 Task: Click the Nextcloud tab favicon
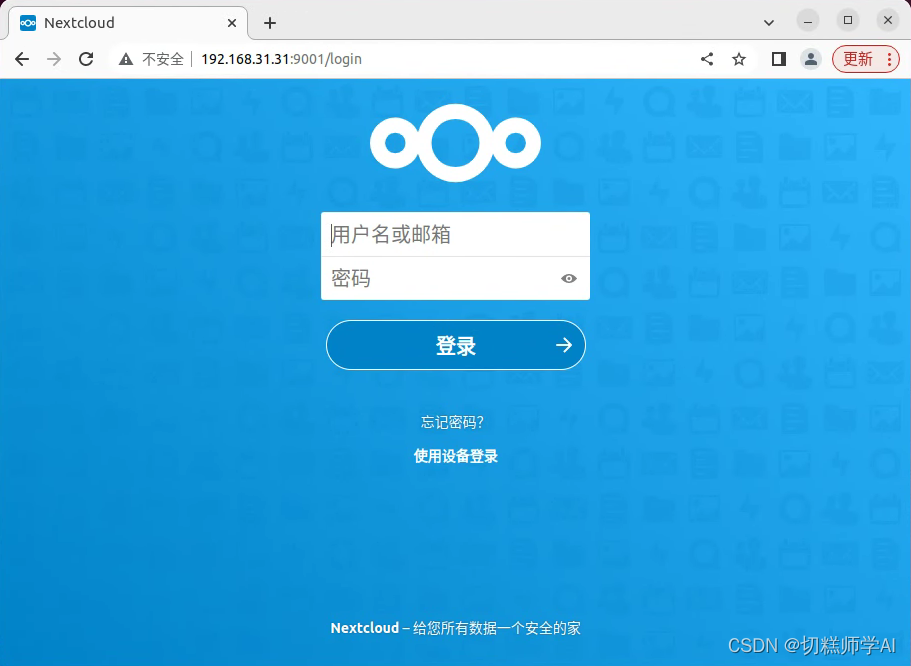(x=28, y=23)
